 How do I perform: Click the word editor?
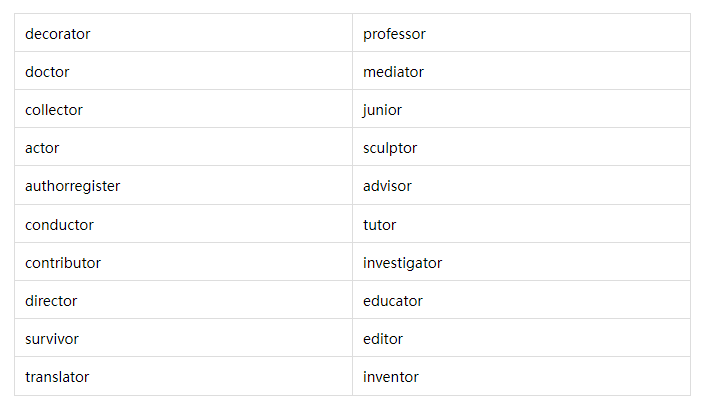[x=383, y=339]
